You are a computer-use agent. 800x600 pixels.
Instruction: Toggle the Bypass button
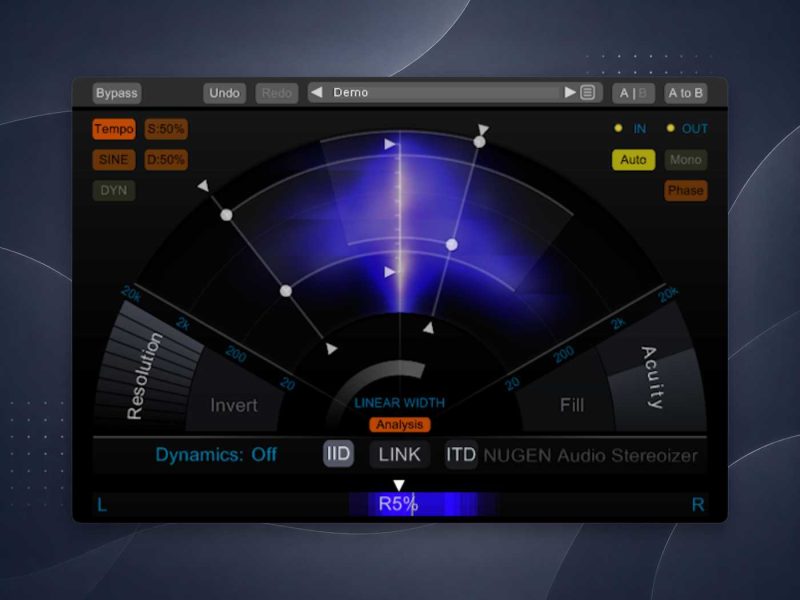[x=117, y=93]
